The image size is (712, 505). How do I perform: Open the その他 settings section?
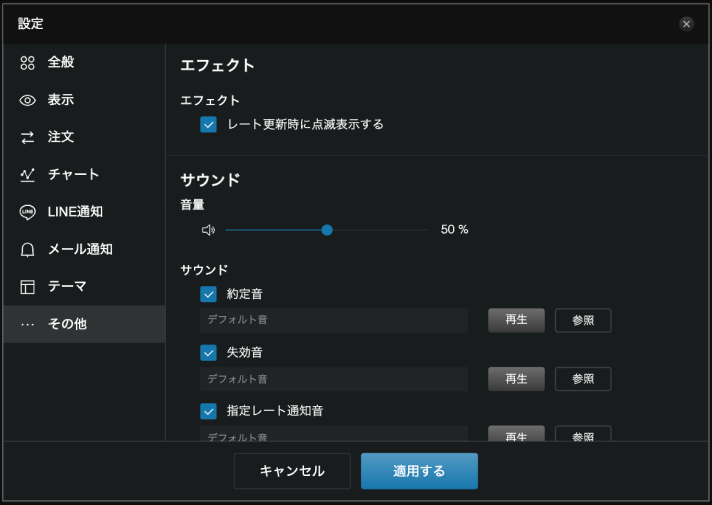pos(67,324)
